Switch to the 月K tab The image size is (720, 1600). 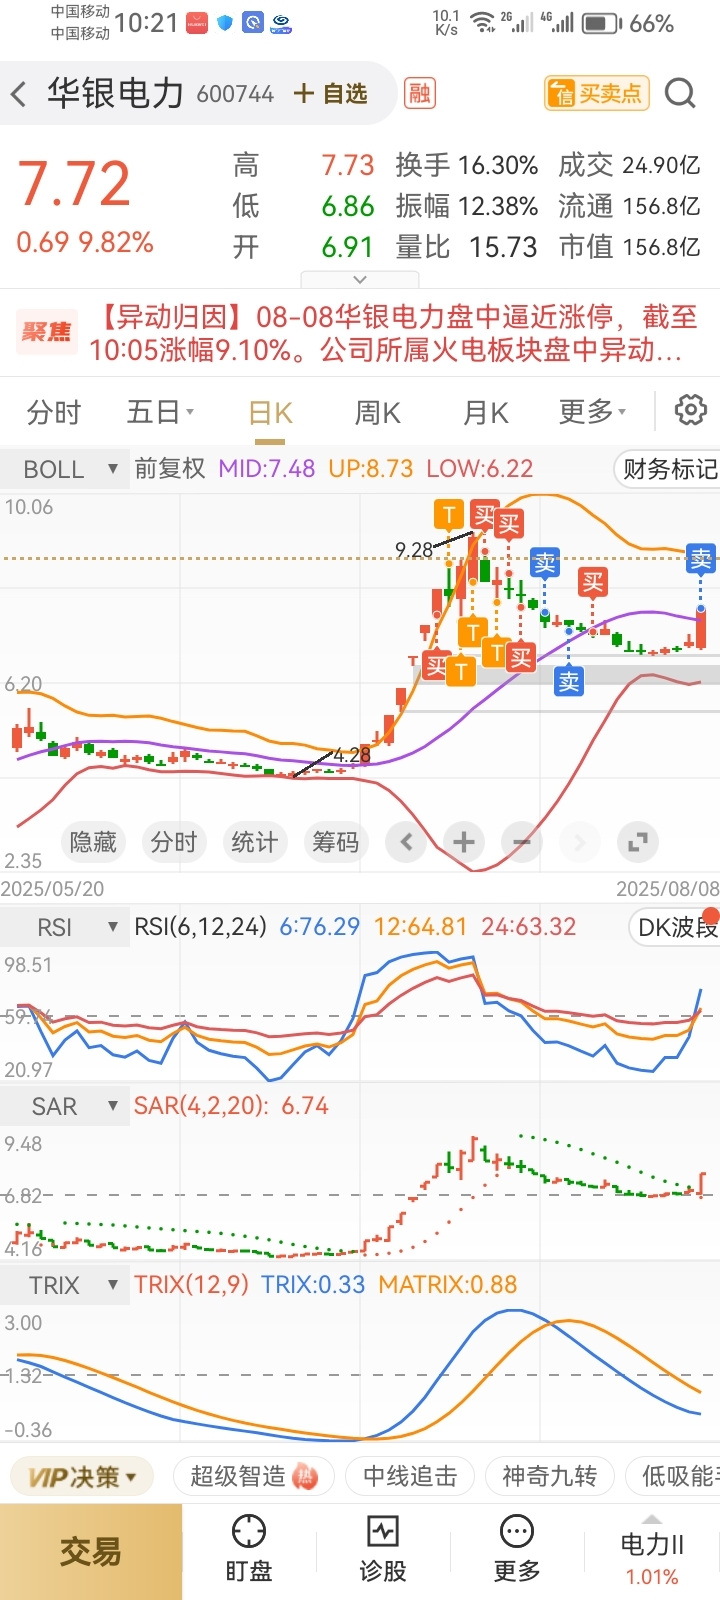click(x=486, y=412)
